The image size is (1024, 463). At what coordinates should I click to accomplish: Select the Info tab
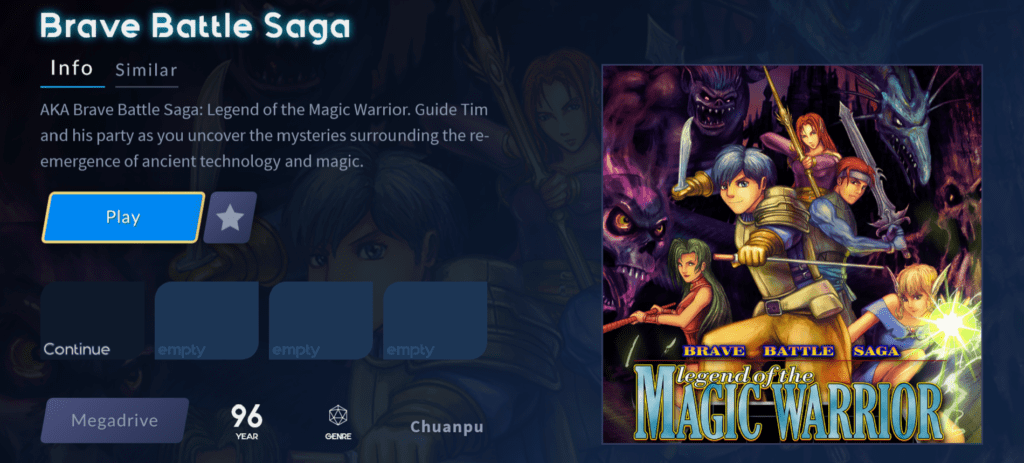click(x=72, y=69)
